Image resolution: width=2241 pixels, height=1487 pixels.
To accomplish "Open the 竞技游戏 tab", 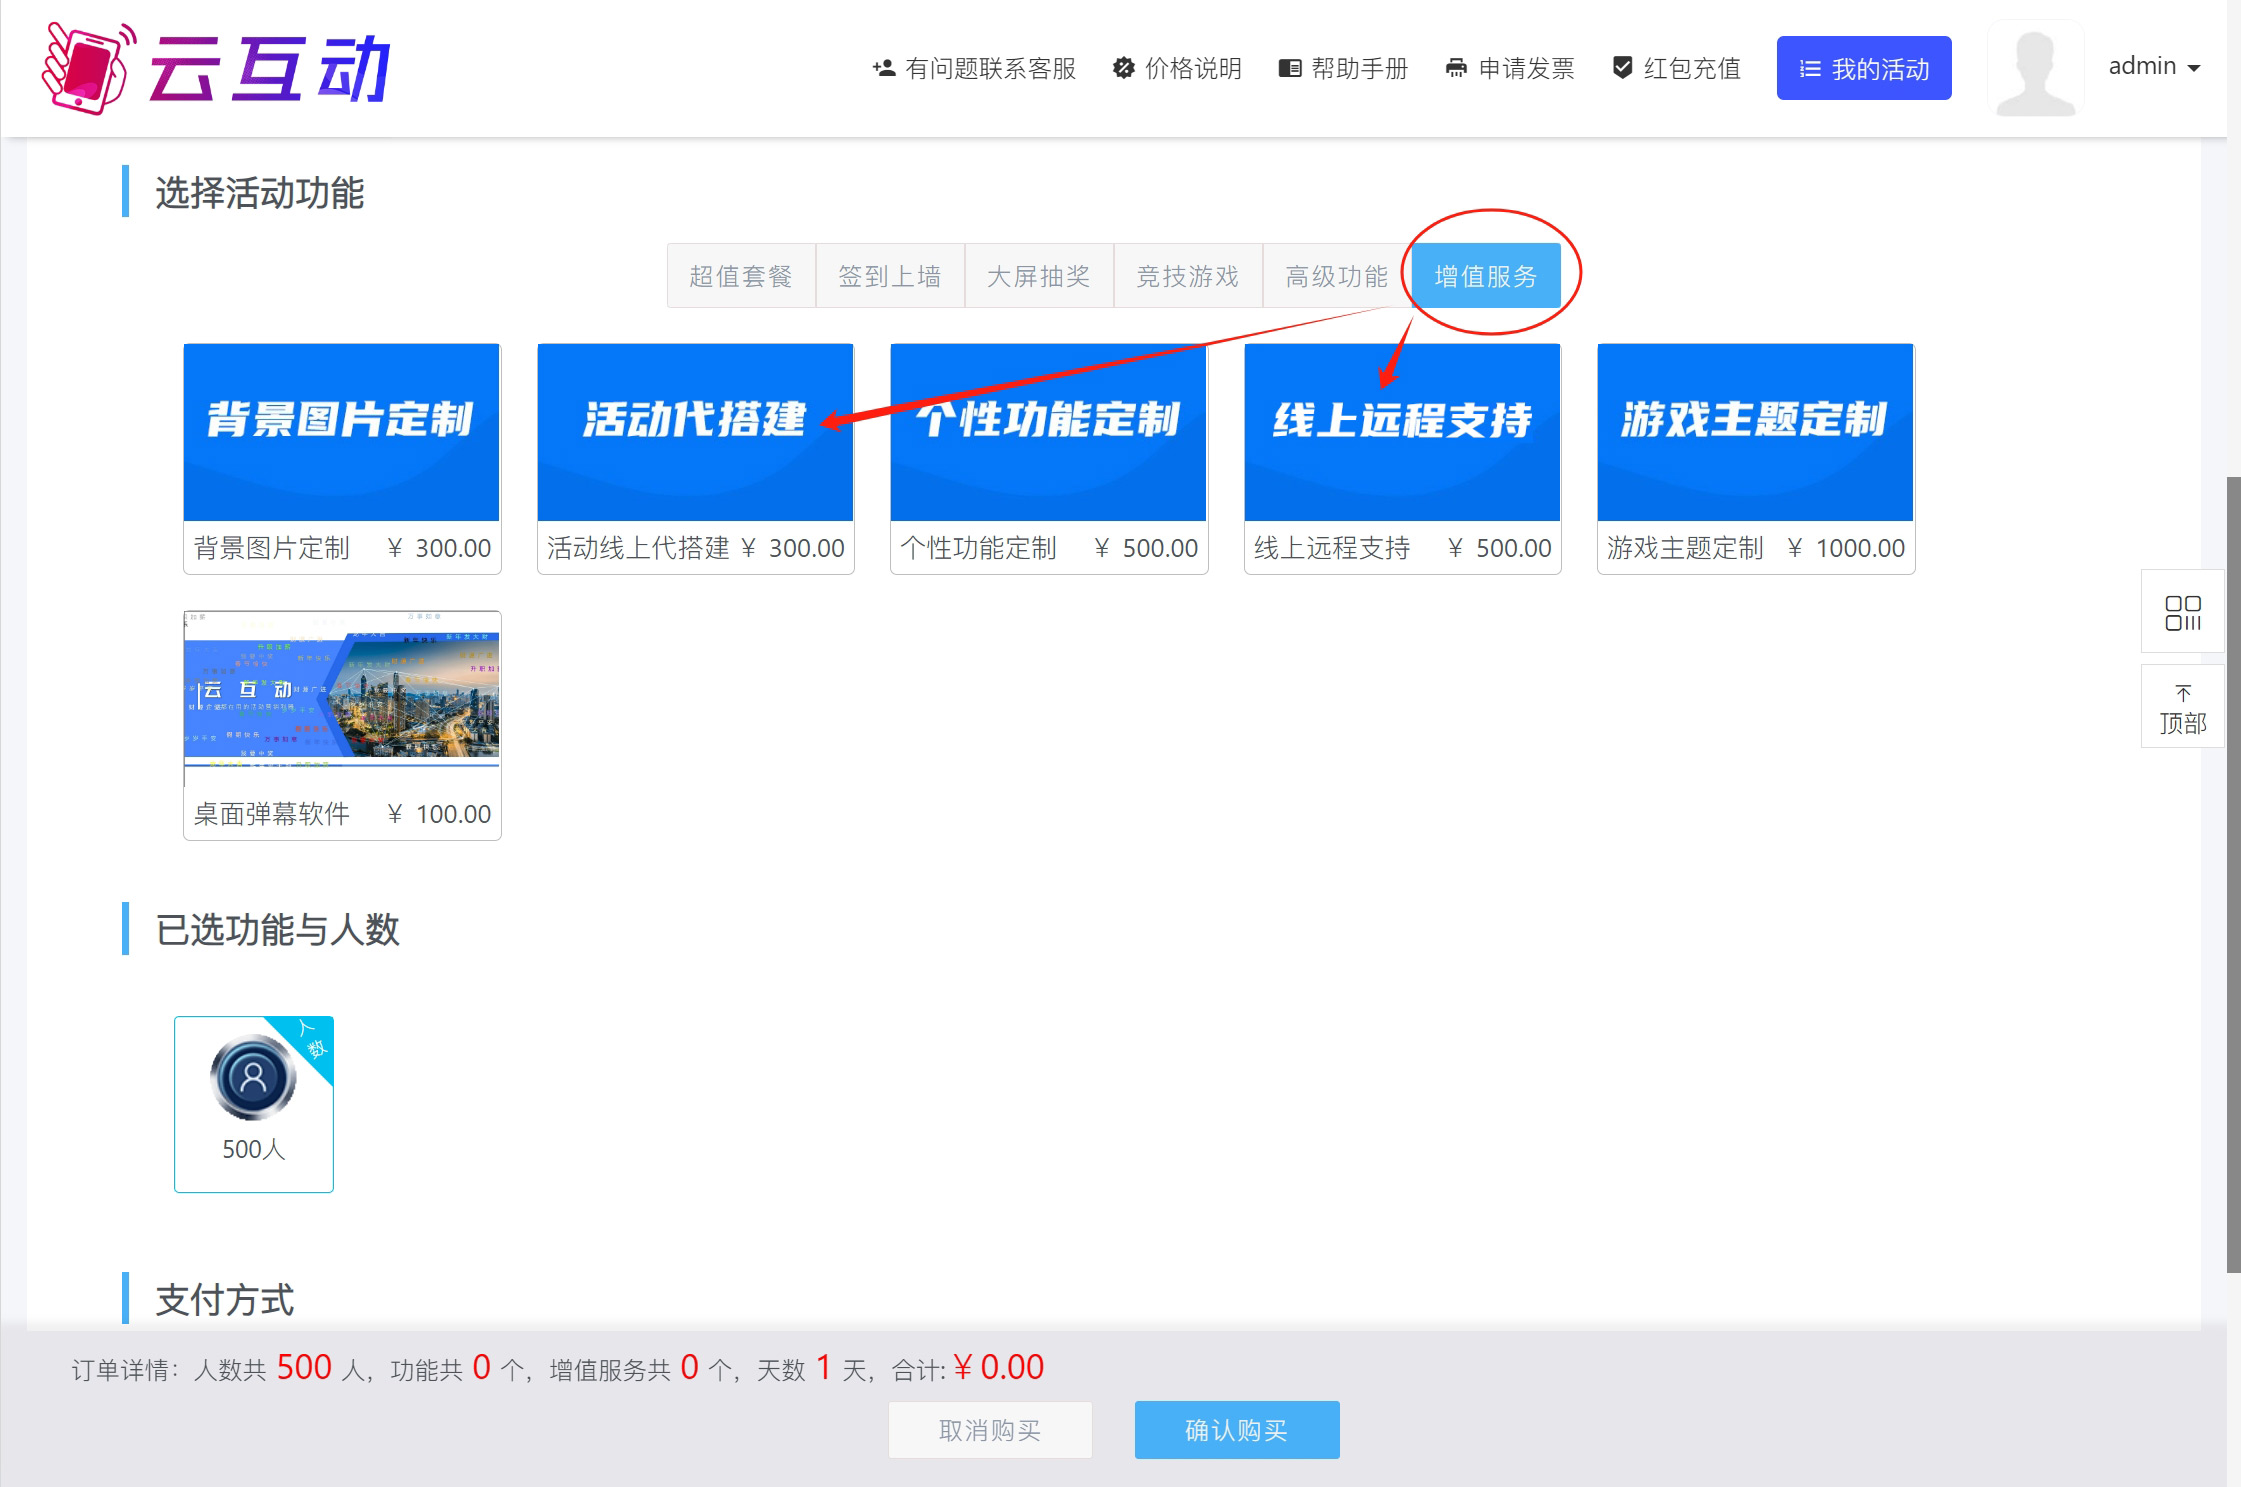I will point(1187,276).
